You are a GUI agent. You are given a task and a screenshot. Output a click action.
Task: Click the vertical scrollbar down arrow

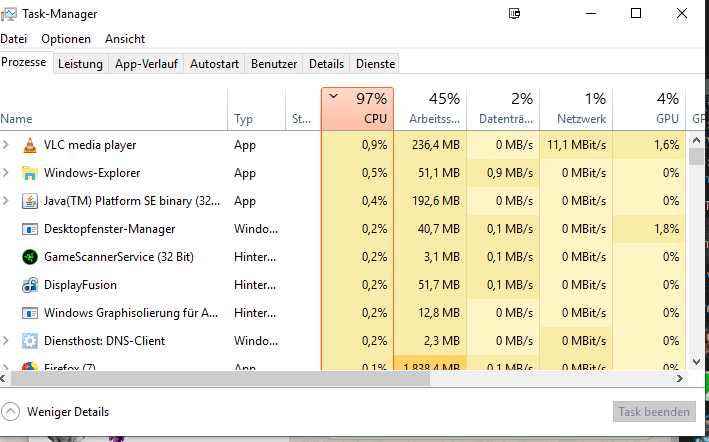[696, 362]
